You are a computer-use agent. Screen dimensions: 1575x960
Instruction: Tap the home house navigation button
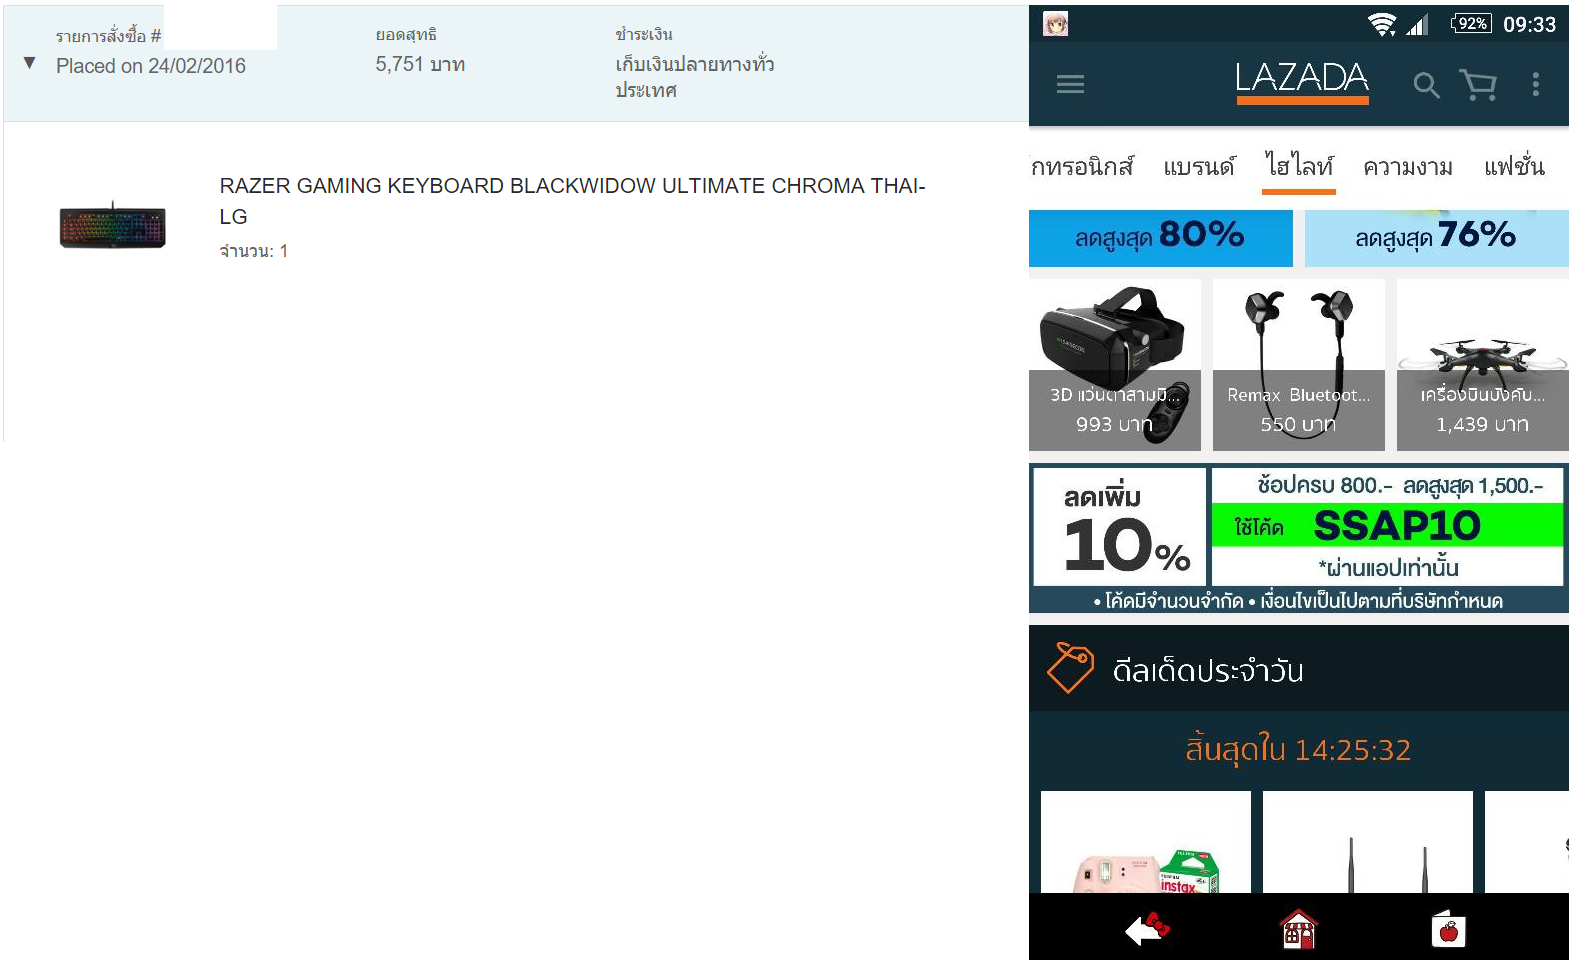click(x=1299, y=930)
